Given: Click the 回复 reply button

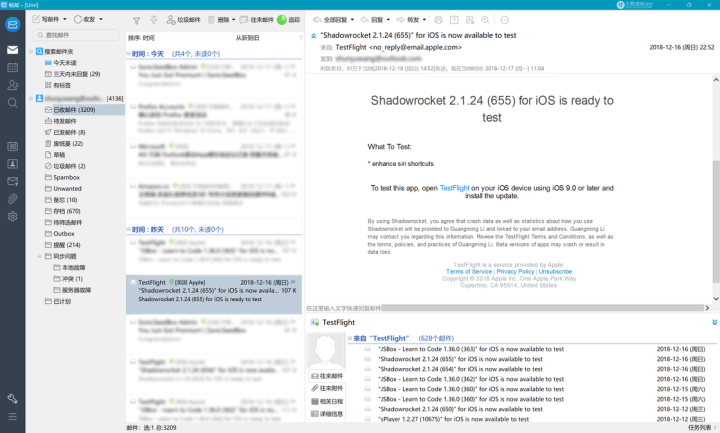Looking at the screenshot, I should coord(372,20).
